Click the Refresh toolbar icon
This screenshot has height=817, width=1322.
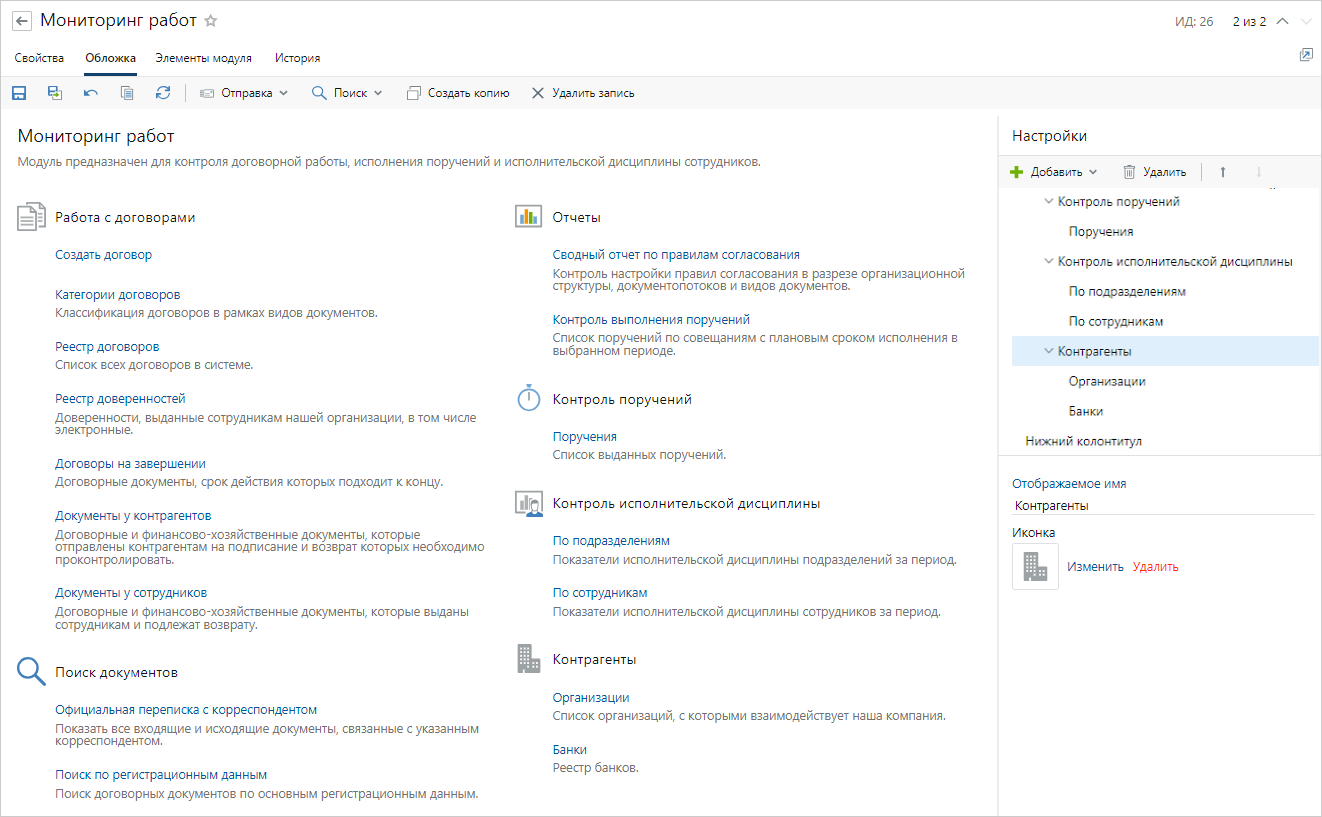pos(163,93)
